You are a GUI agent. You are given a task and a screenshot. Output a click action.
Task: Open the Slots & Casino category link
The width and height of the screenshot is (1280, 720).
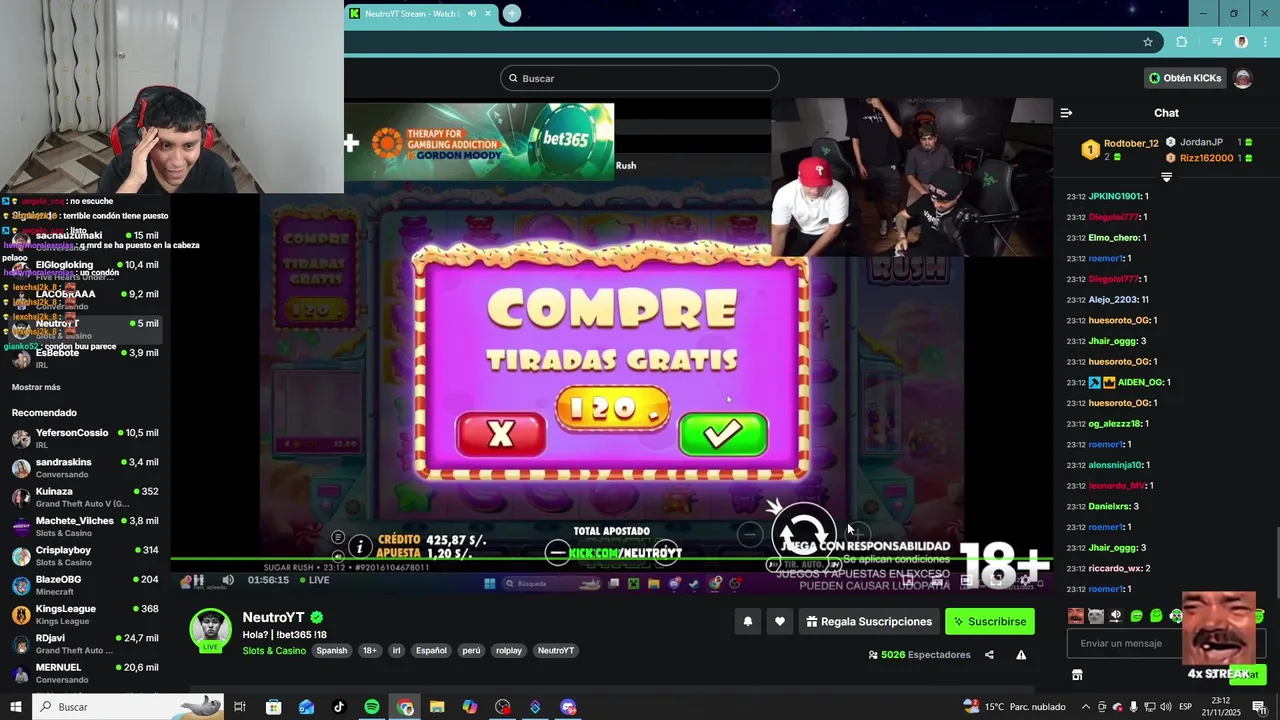click(x=274, y=651)
